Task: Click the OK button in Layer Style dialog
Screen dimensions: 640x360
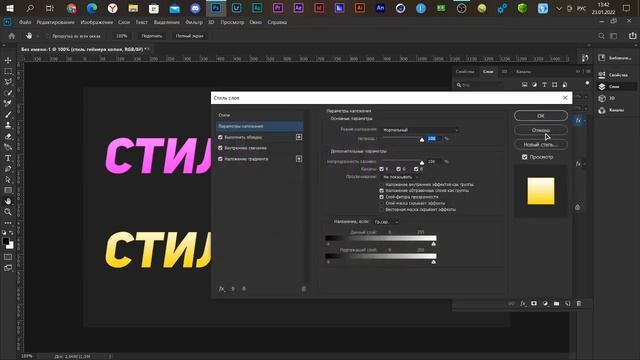Action: click(541, 116)
